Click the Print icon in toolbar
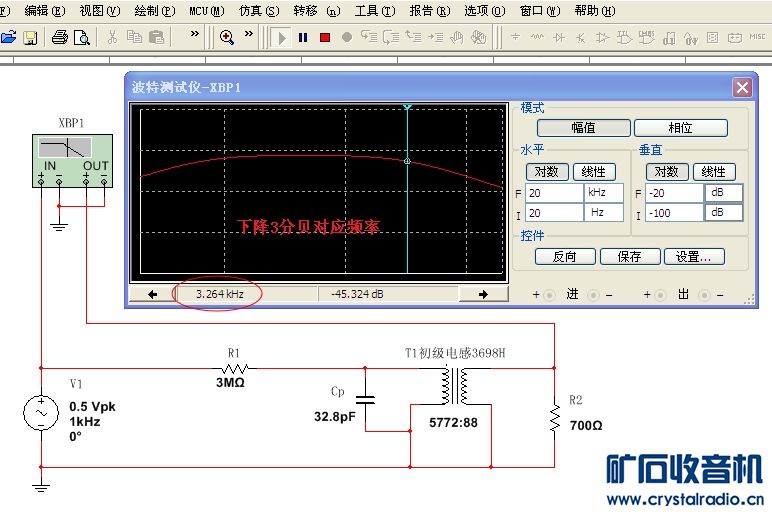The image size is (772, 512). (x=59, y=37)
